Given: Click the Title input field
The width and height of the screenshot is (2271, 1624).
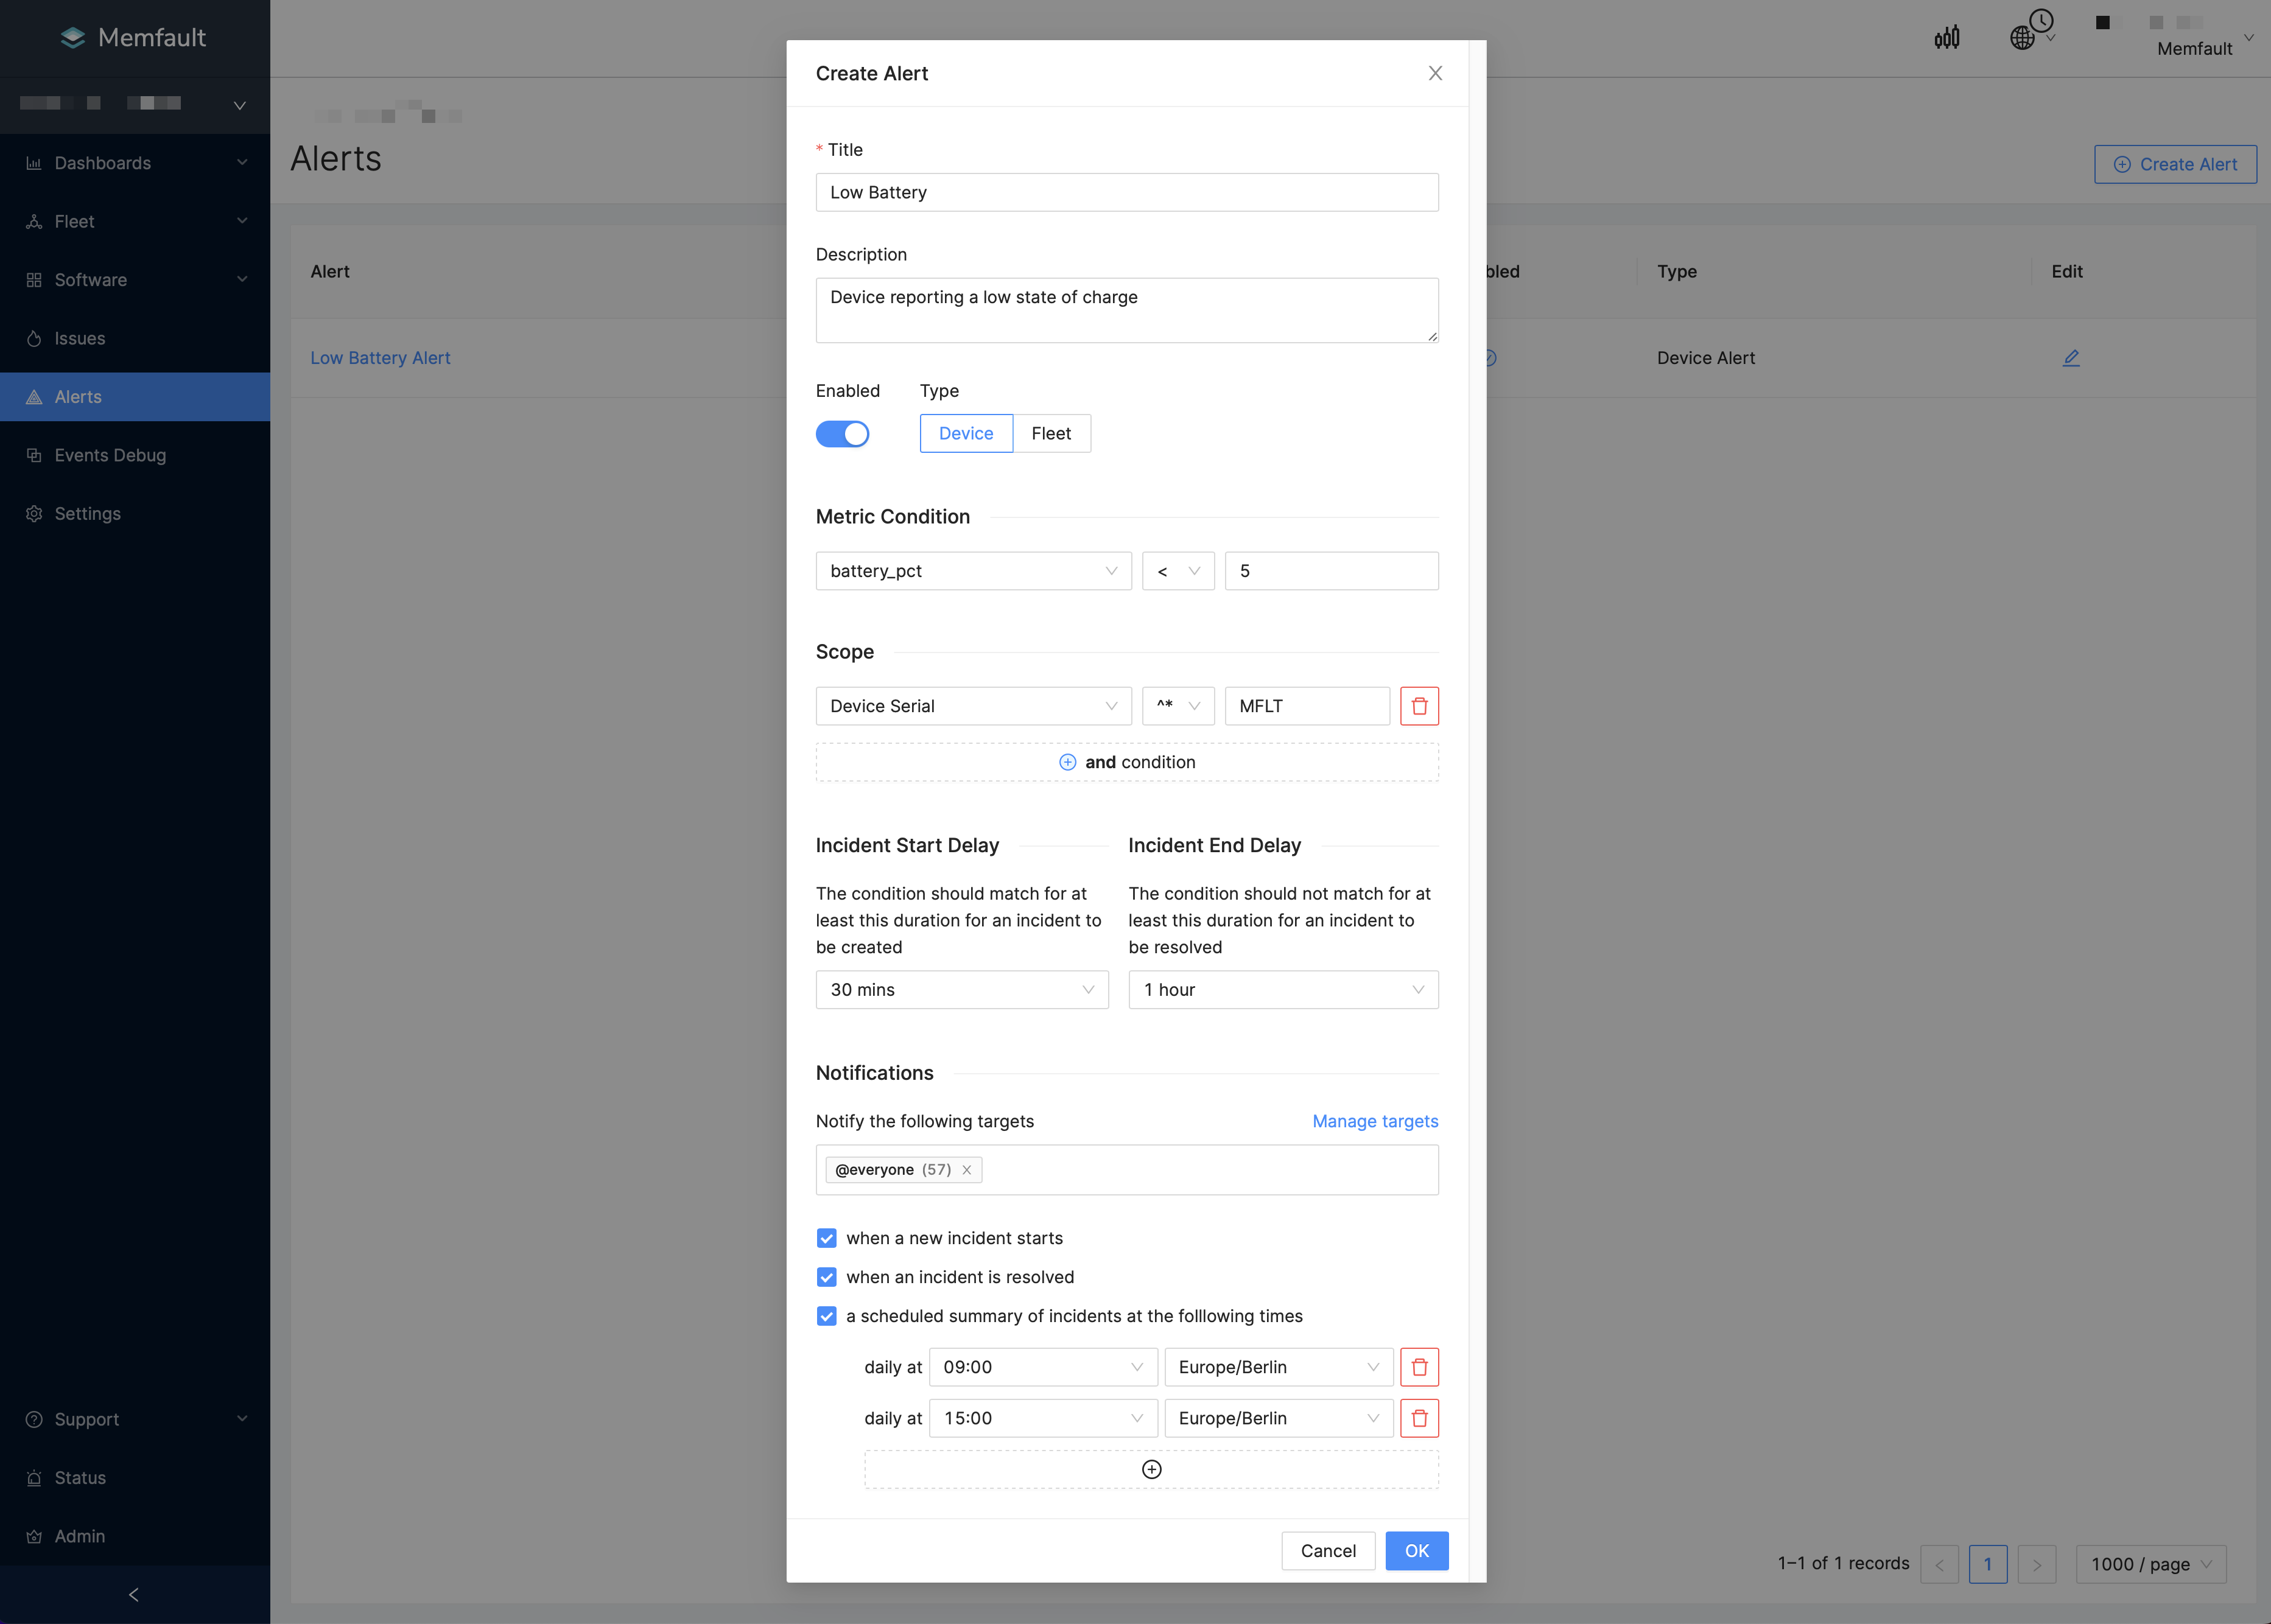Looking at the screenshot, I should pos(1126,192).
